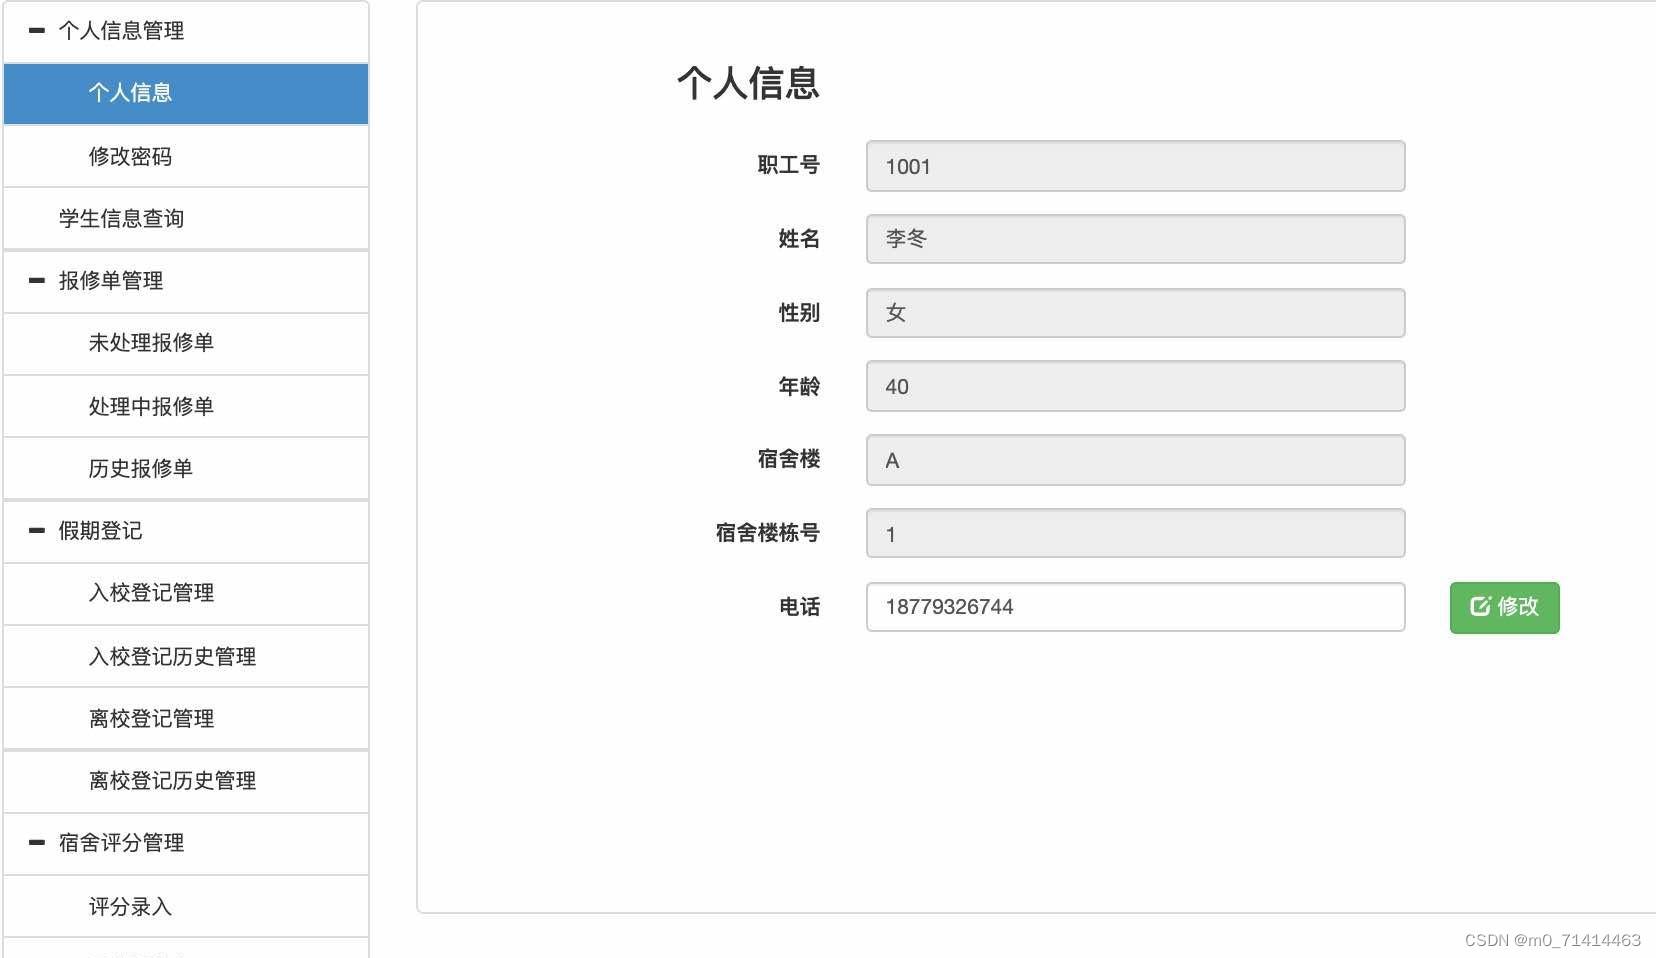Click the edit icon inside 修改 button
1656x958 pixels.
(1480, 606)
